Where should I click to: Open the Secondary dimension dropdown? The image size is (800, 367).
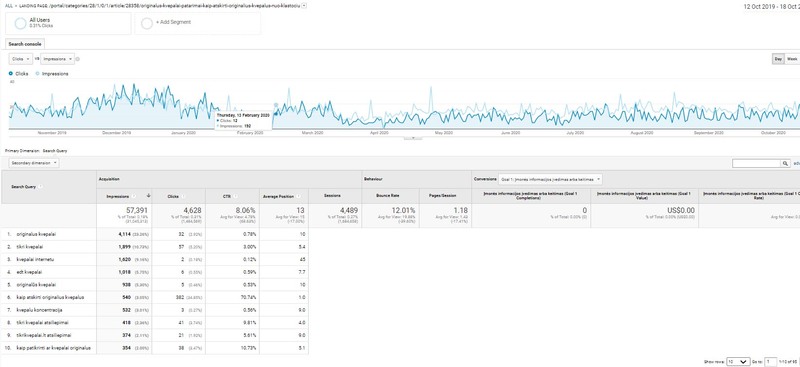click(34, 163)
